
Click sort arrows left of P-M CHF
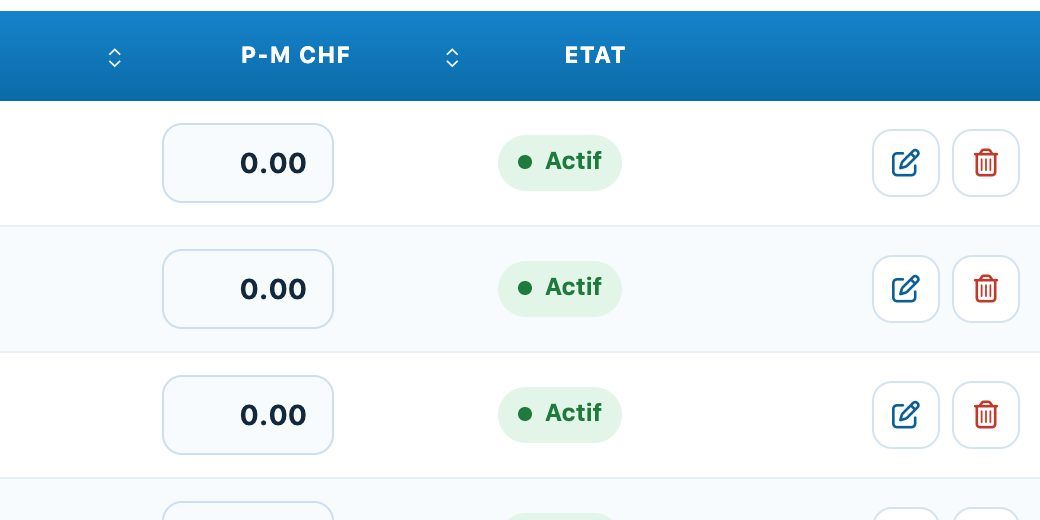115,58
